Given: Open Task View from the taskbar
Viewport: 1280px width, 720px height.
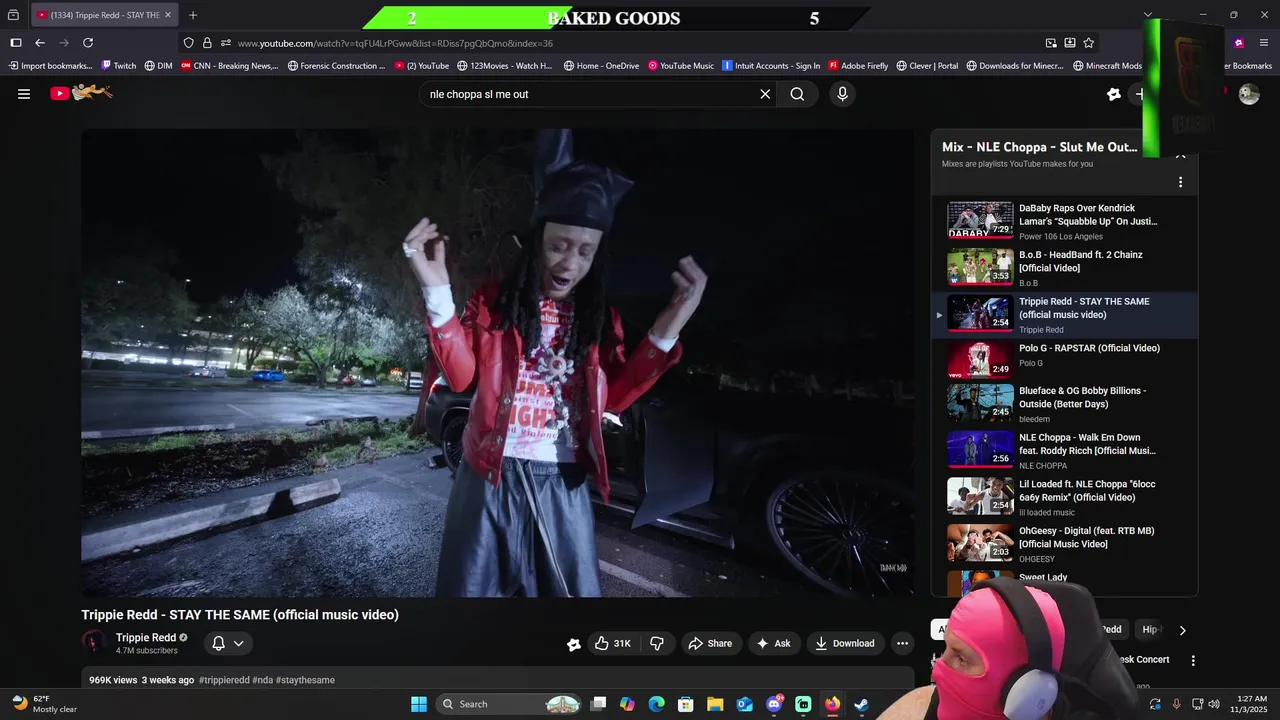Looking at the screenshot, I should 598,704.
